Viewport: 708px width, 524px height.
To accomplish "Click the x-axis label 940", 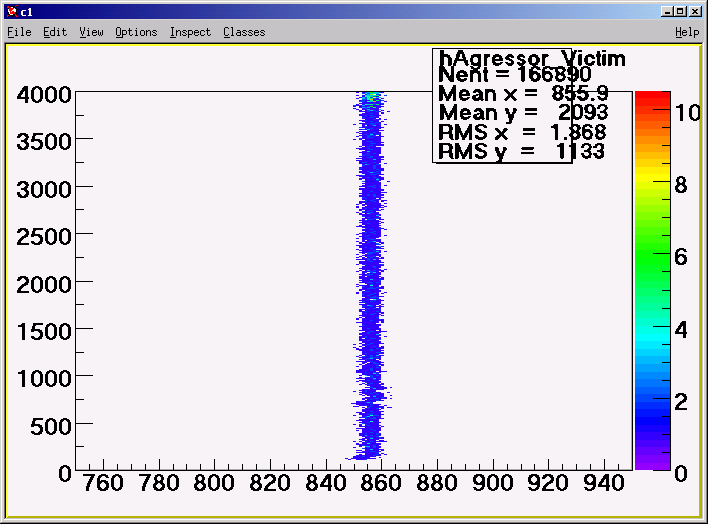I will click(x=604, y=483).
